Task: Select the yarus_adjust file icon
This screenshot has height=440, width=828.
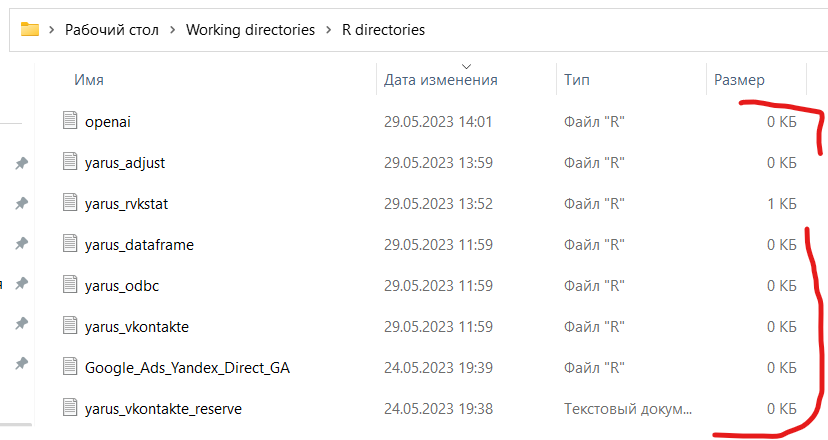Action: pos(70,161)
